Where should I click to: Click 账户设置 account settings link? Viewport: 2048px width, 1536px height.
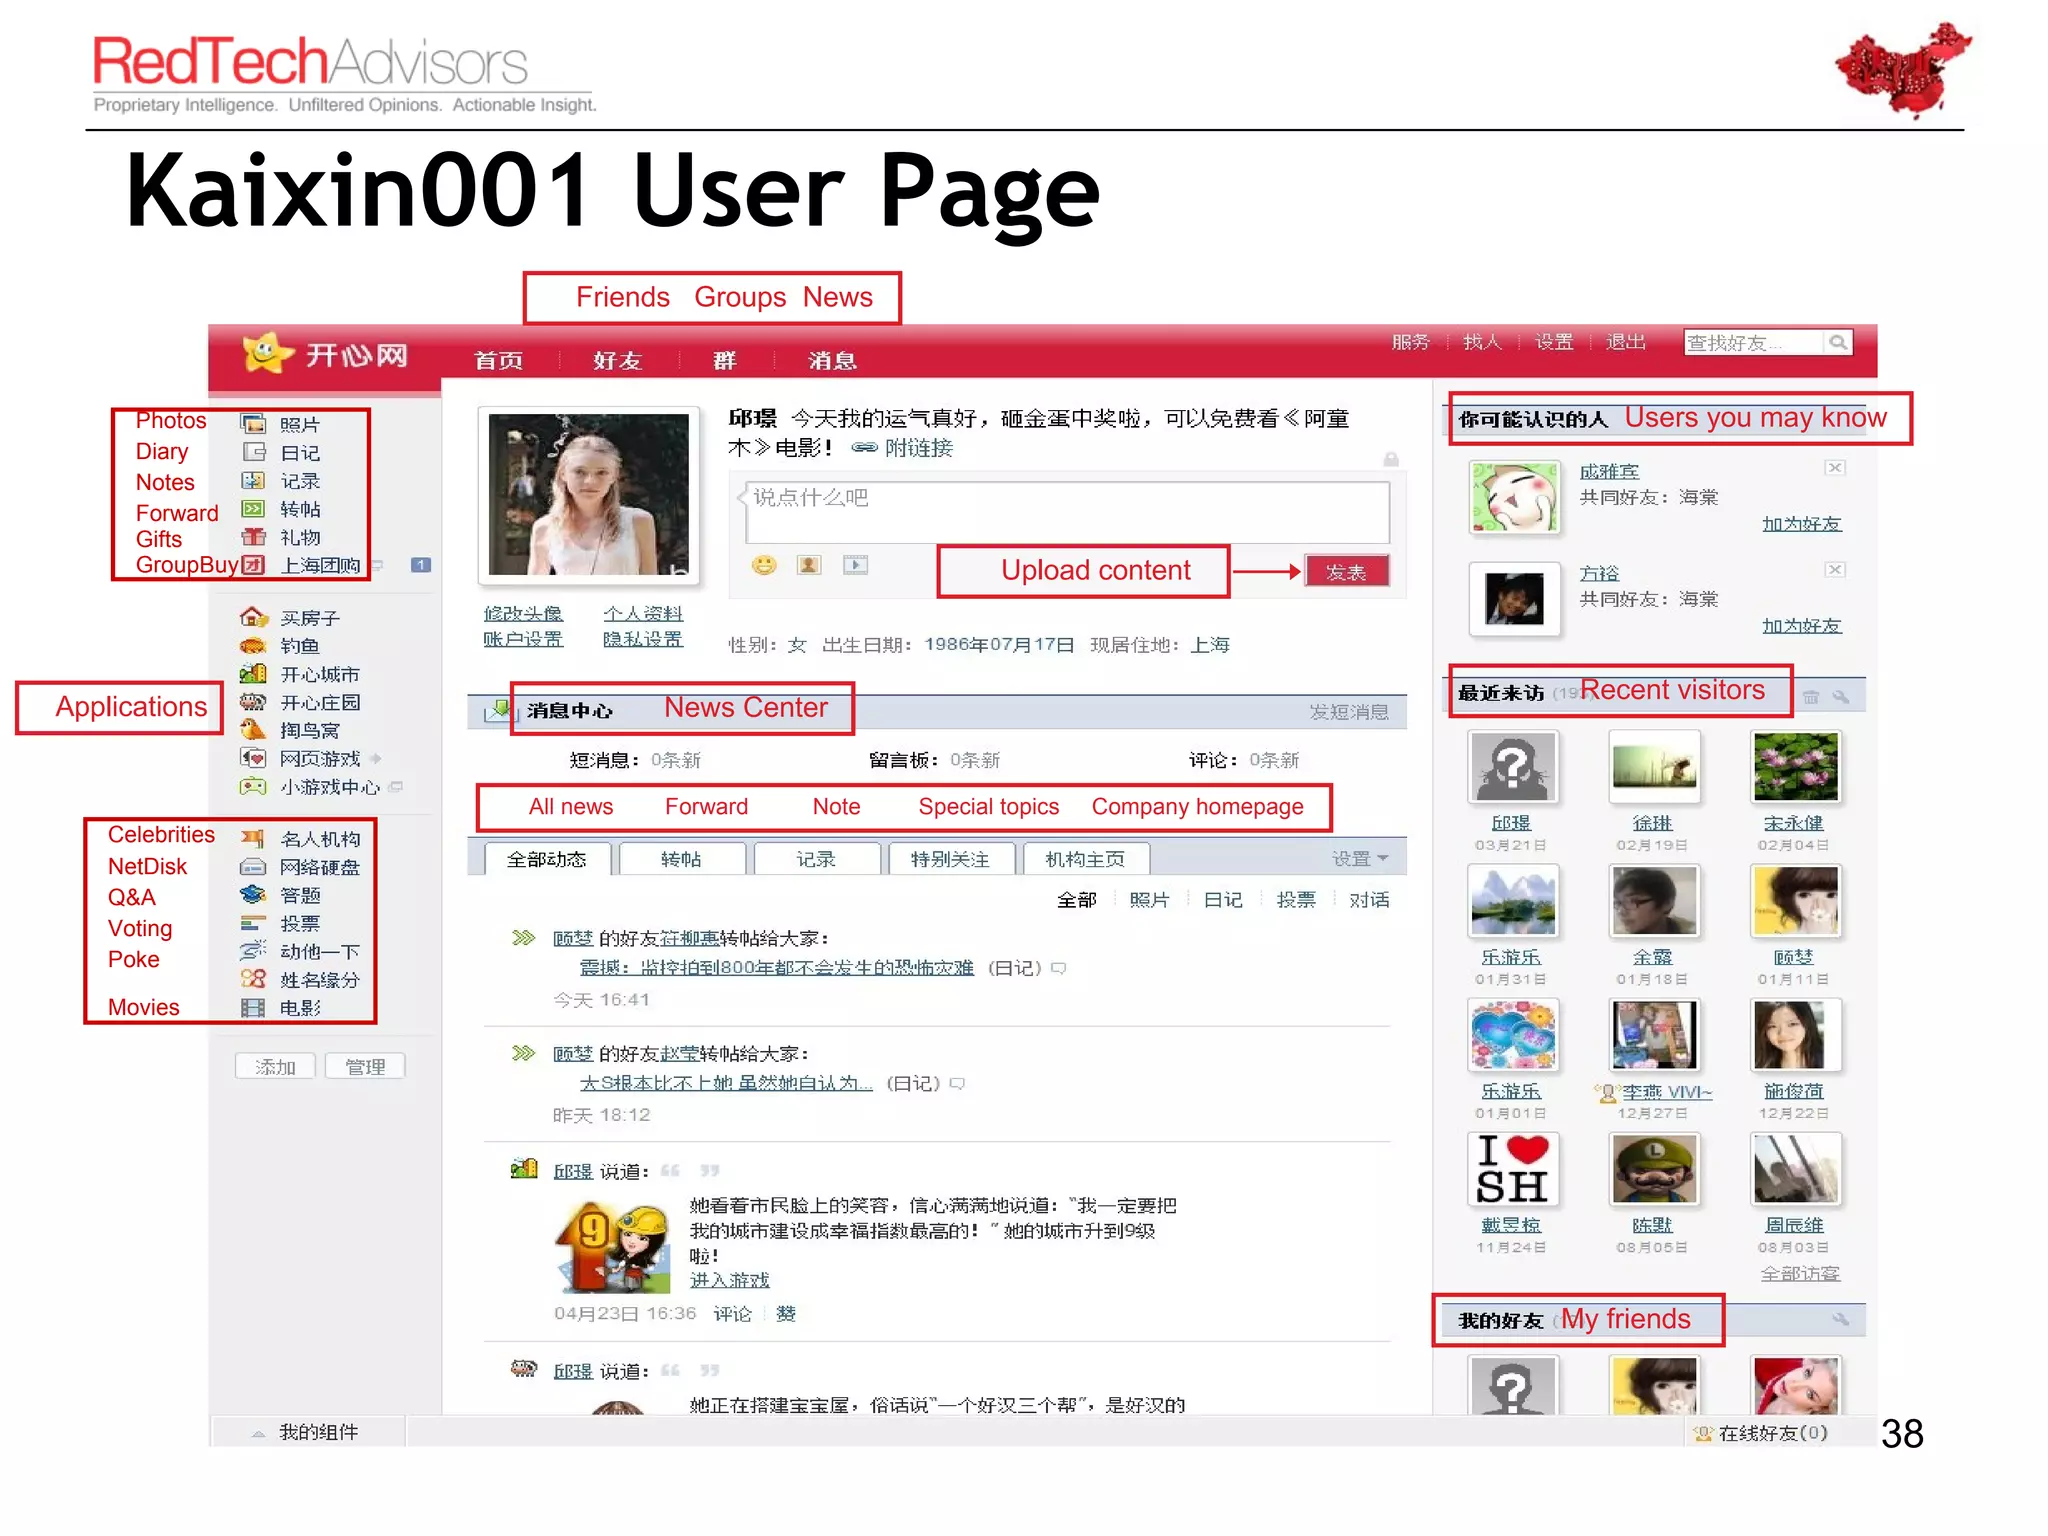[523, 639]
